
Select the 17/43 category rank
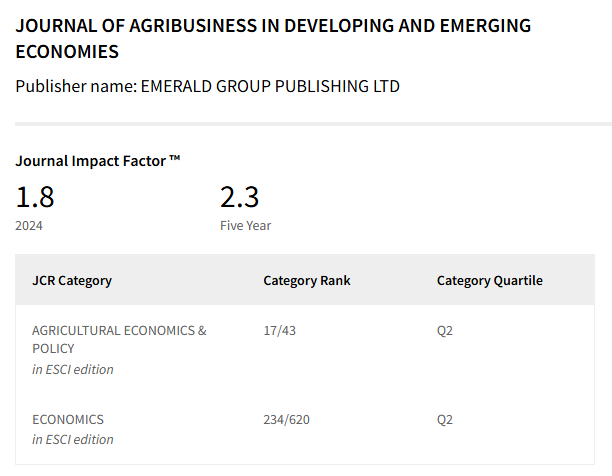point(279,330)
